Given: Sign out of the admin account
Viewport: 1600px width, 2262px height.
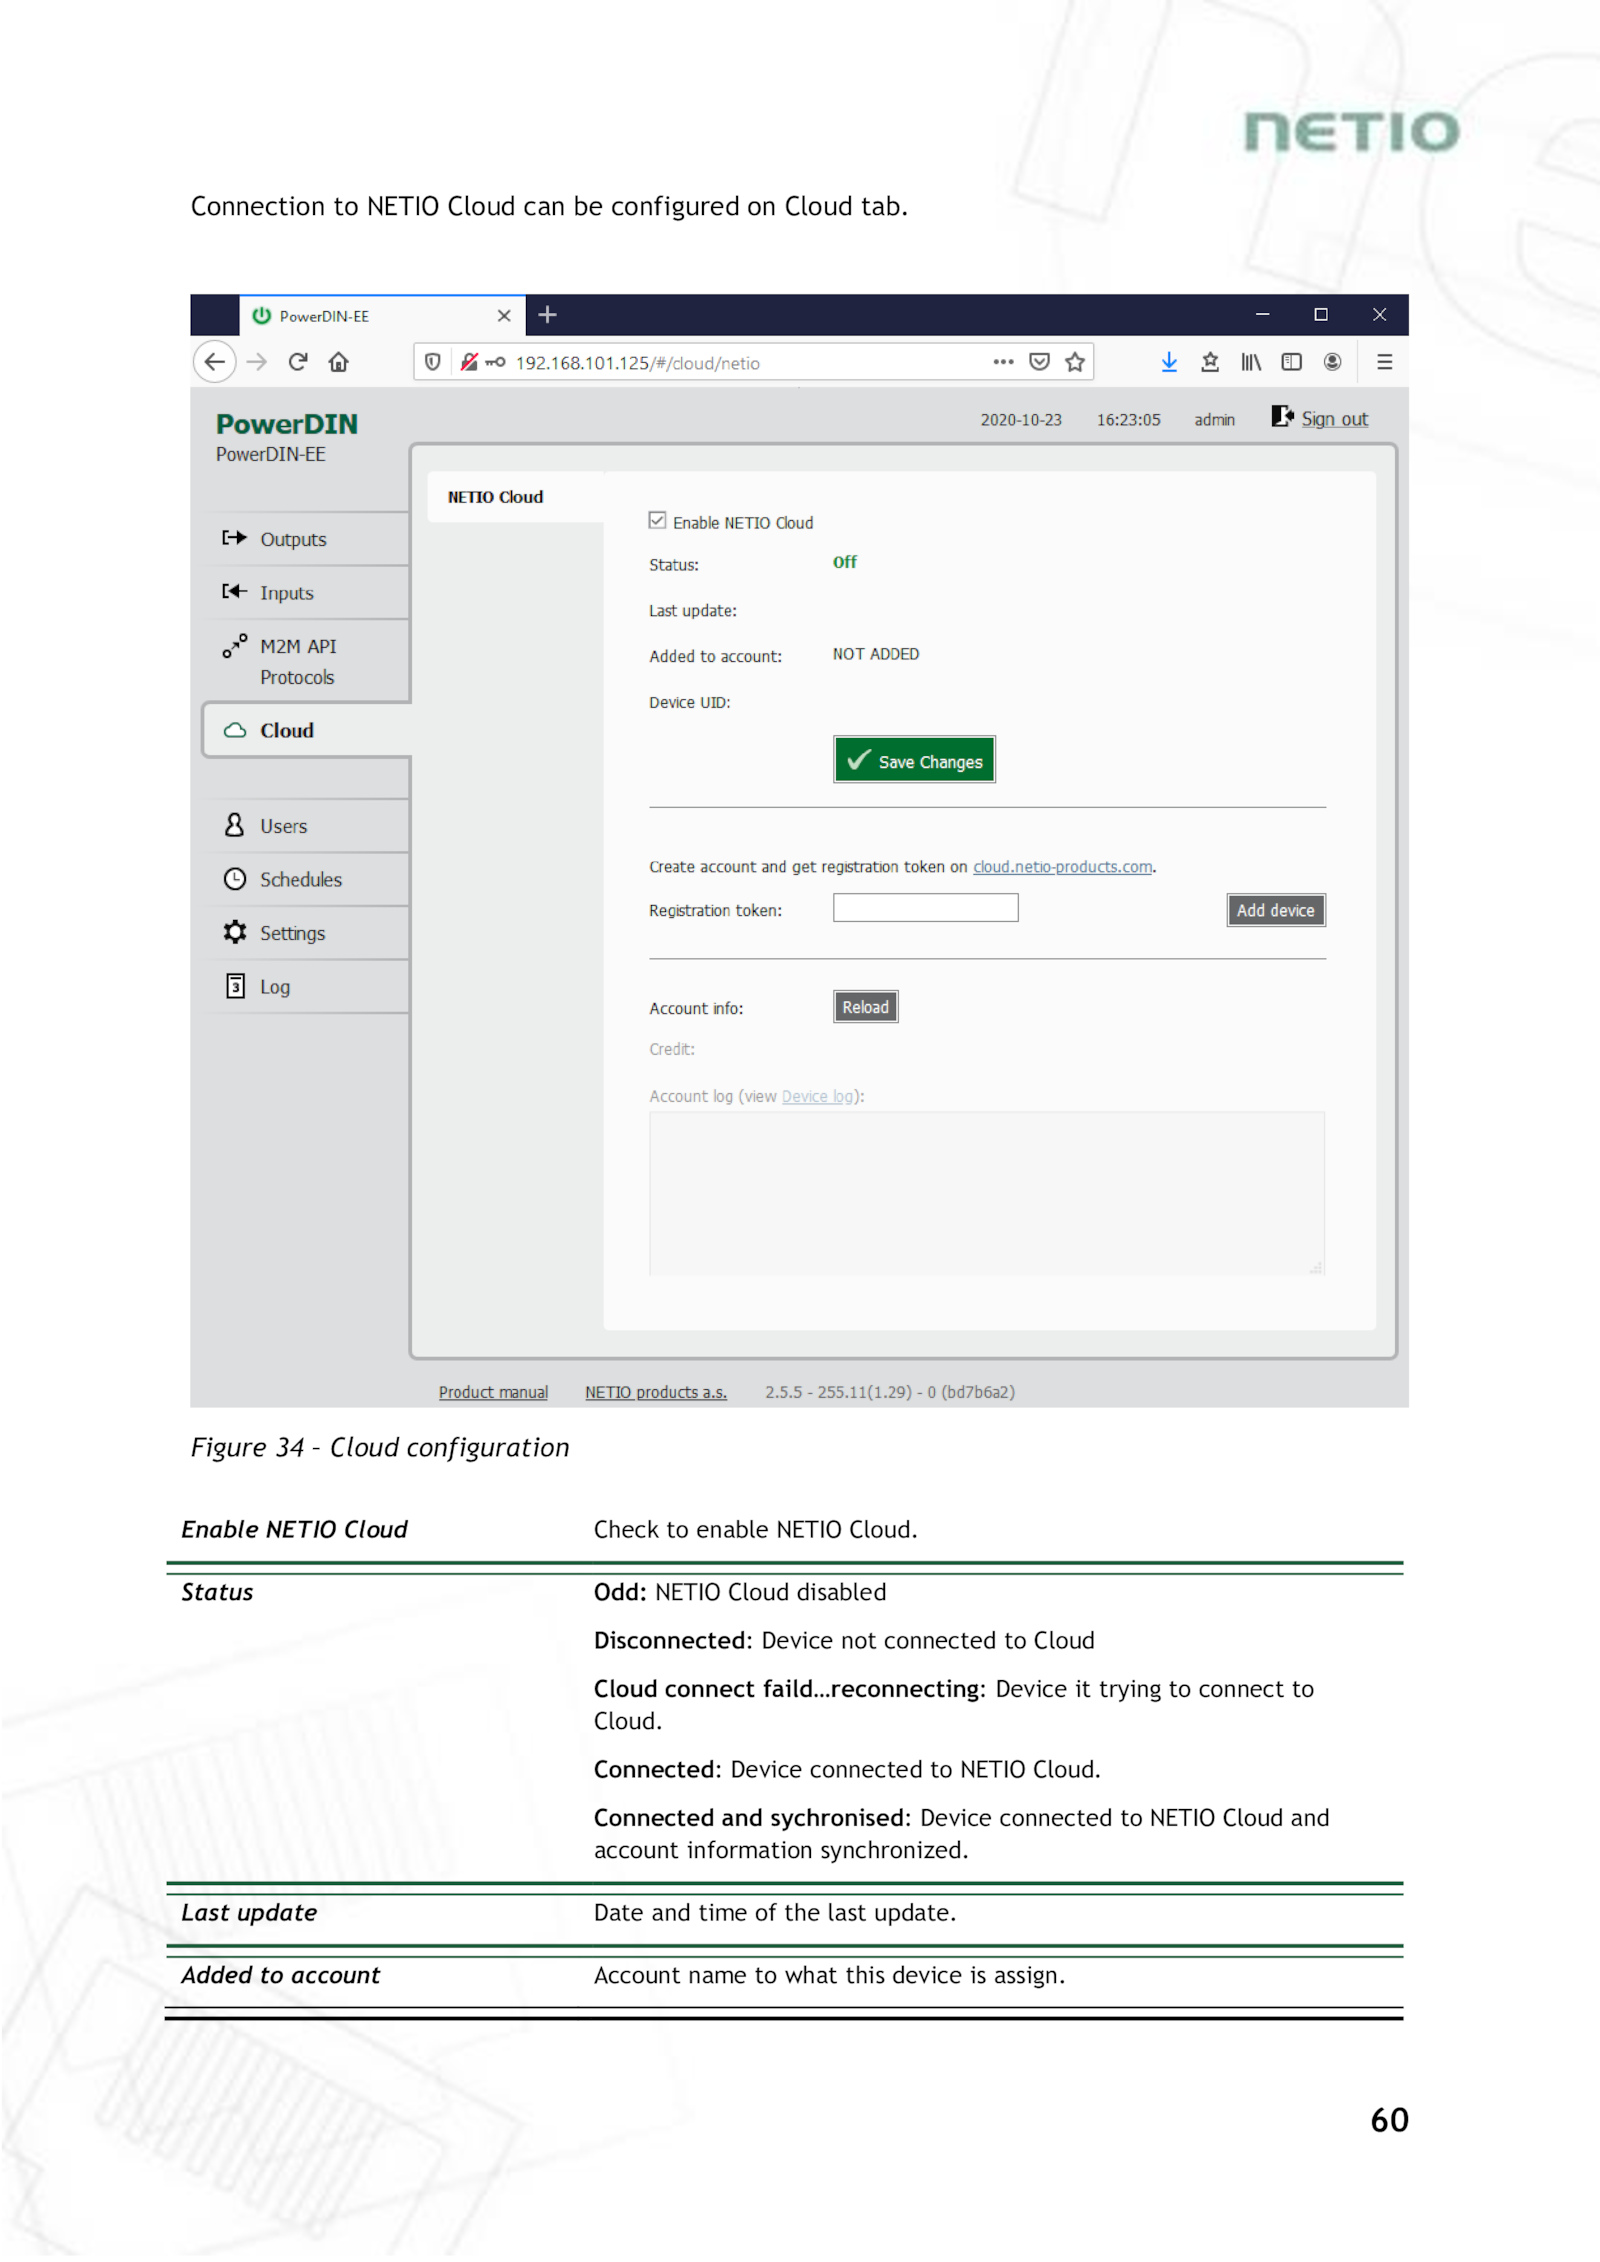Looking at the screenshot, I should [x=1333, y=419].
